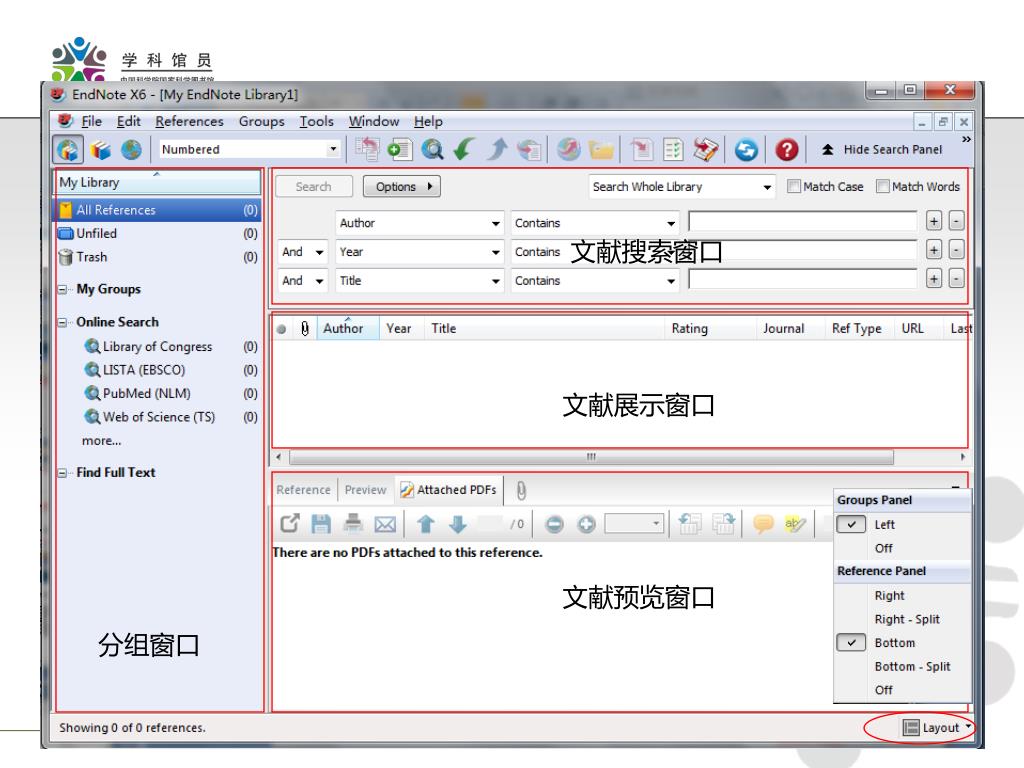Click the horizontal scrollbar of the reference list
1024x768 pixels.
(x=591, y=457)
